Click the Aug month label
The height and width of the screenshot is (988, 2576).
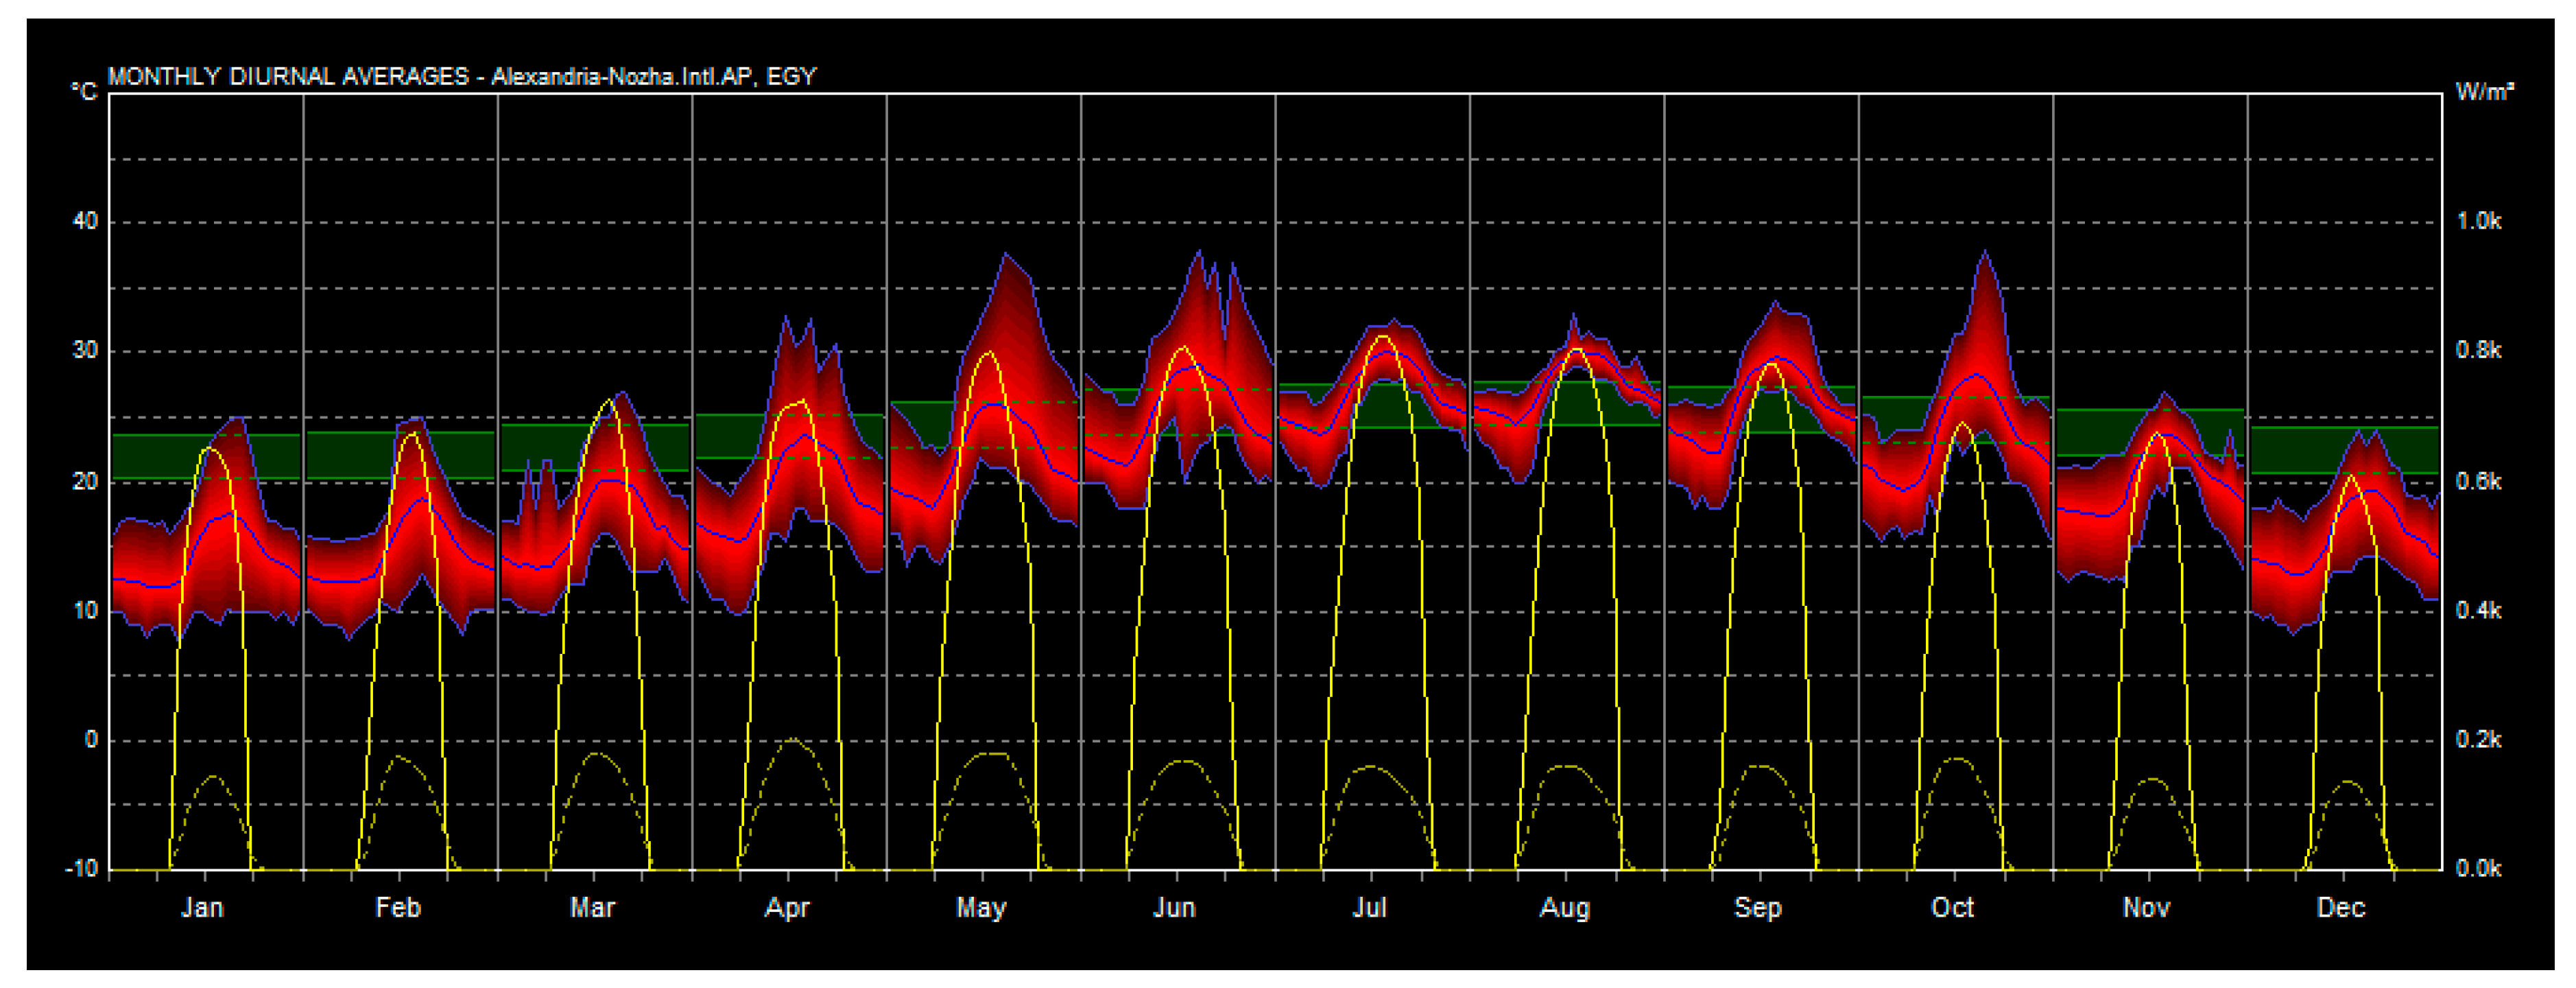coord(1565,908)
